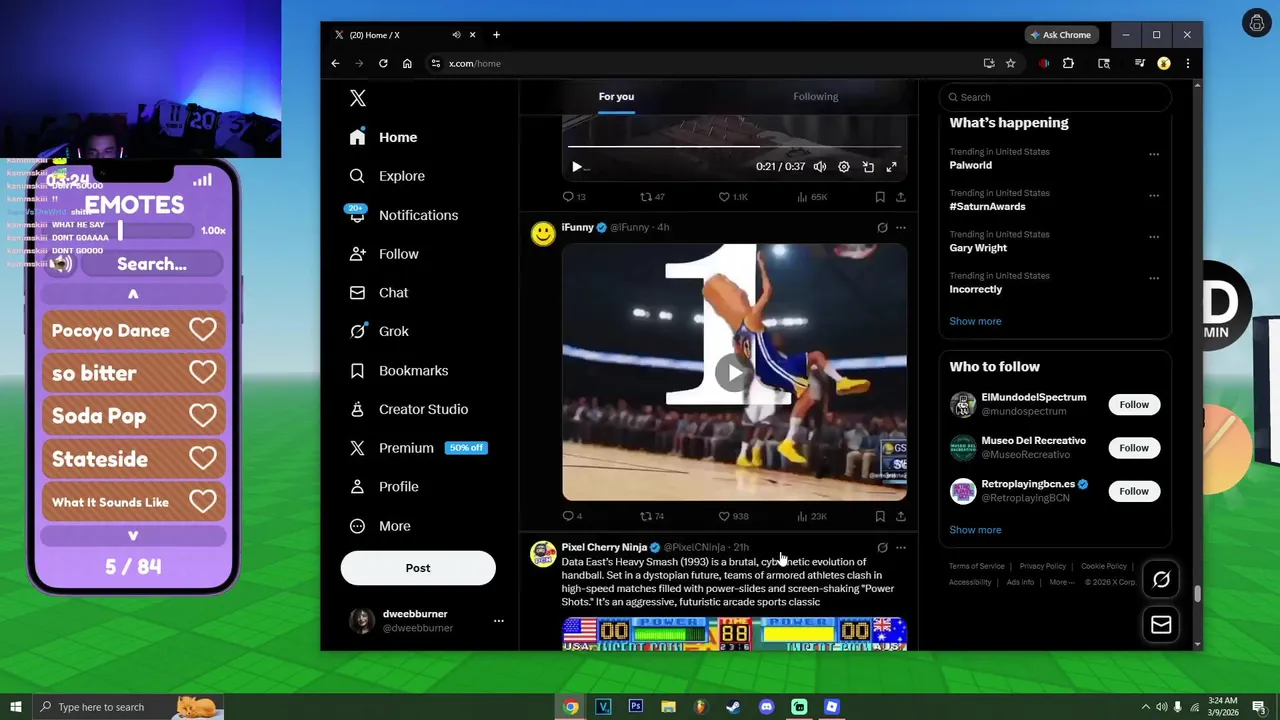Follow ElMundodelSpectrum

click(1134, 405)
